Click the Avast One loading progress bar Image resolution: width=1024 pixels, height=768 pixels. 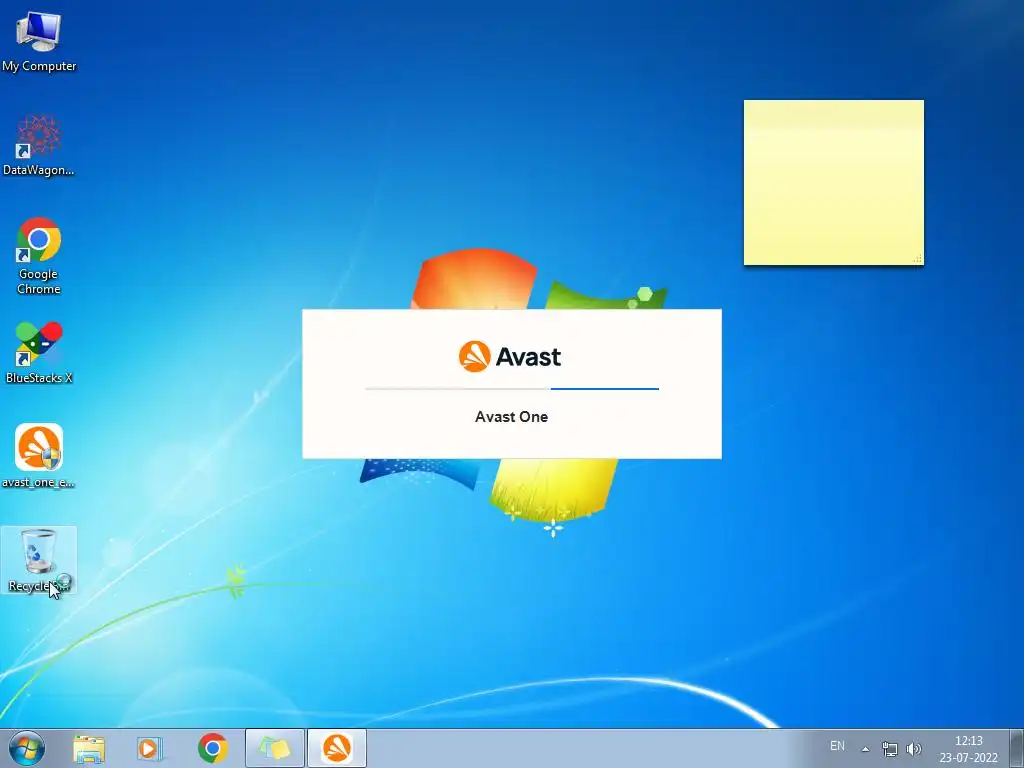pos(512,389)
